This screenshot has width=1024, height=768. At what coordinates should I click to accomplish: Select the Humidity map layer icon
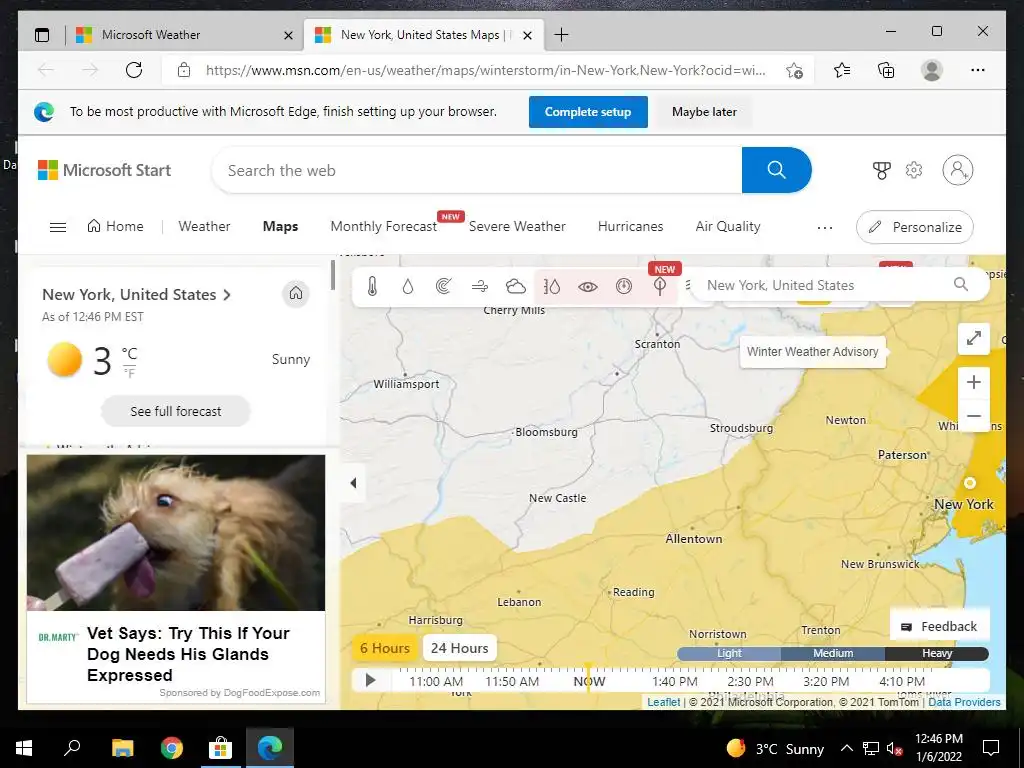click(x=552, y=286)
